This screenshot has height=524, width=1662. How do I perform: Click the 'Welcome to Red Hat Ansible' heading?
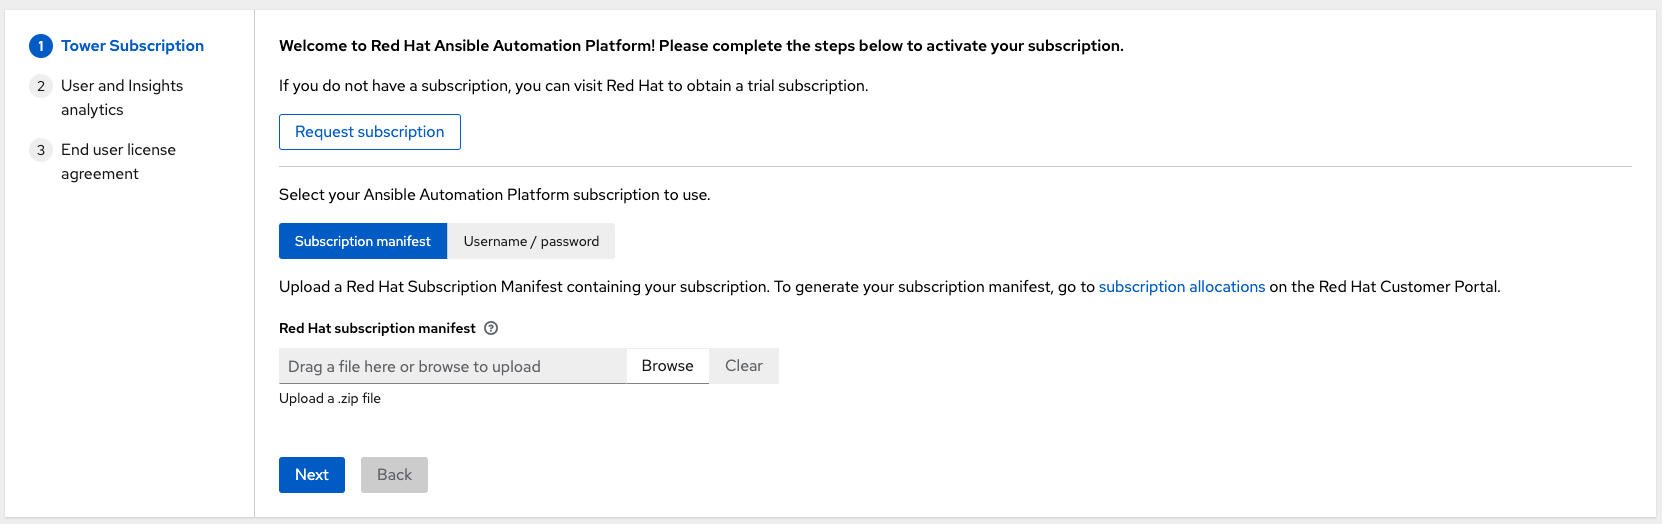[701, 46]
